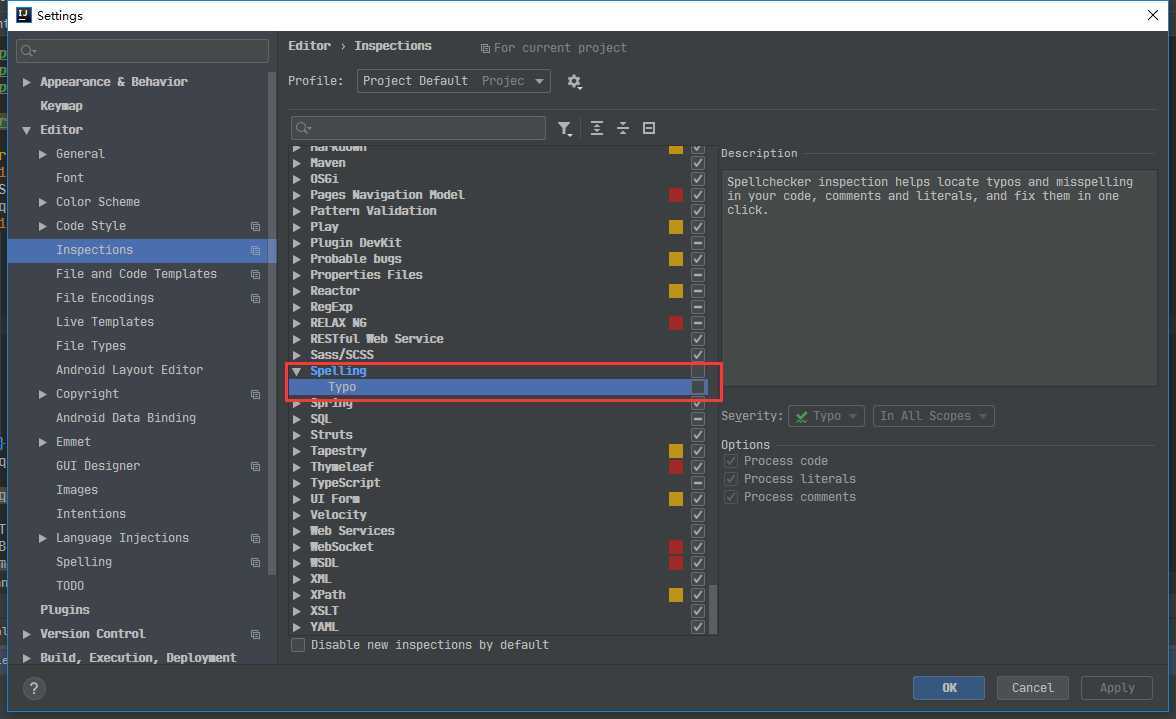Click the project icon beside Code Style
The height and width of the screenshot is (719, 1176).
click(x=255, y=226)
